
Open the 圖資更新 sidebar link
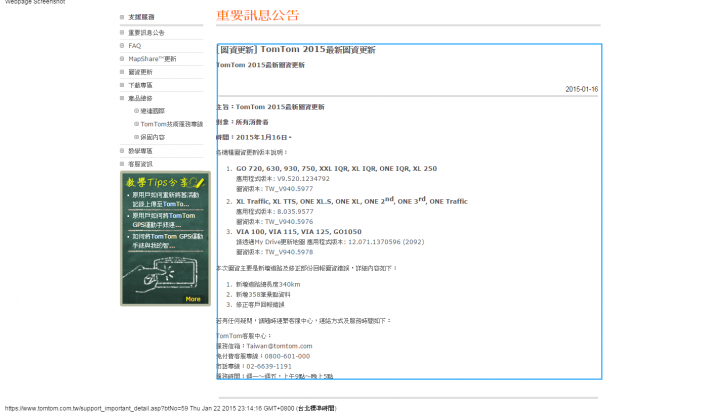coord(140,72)
